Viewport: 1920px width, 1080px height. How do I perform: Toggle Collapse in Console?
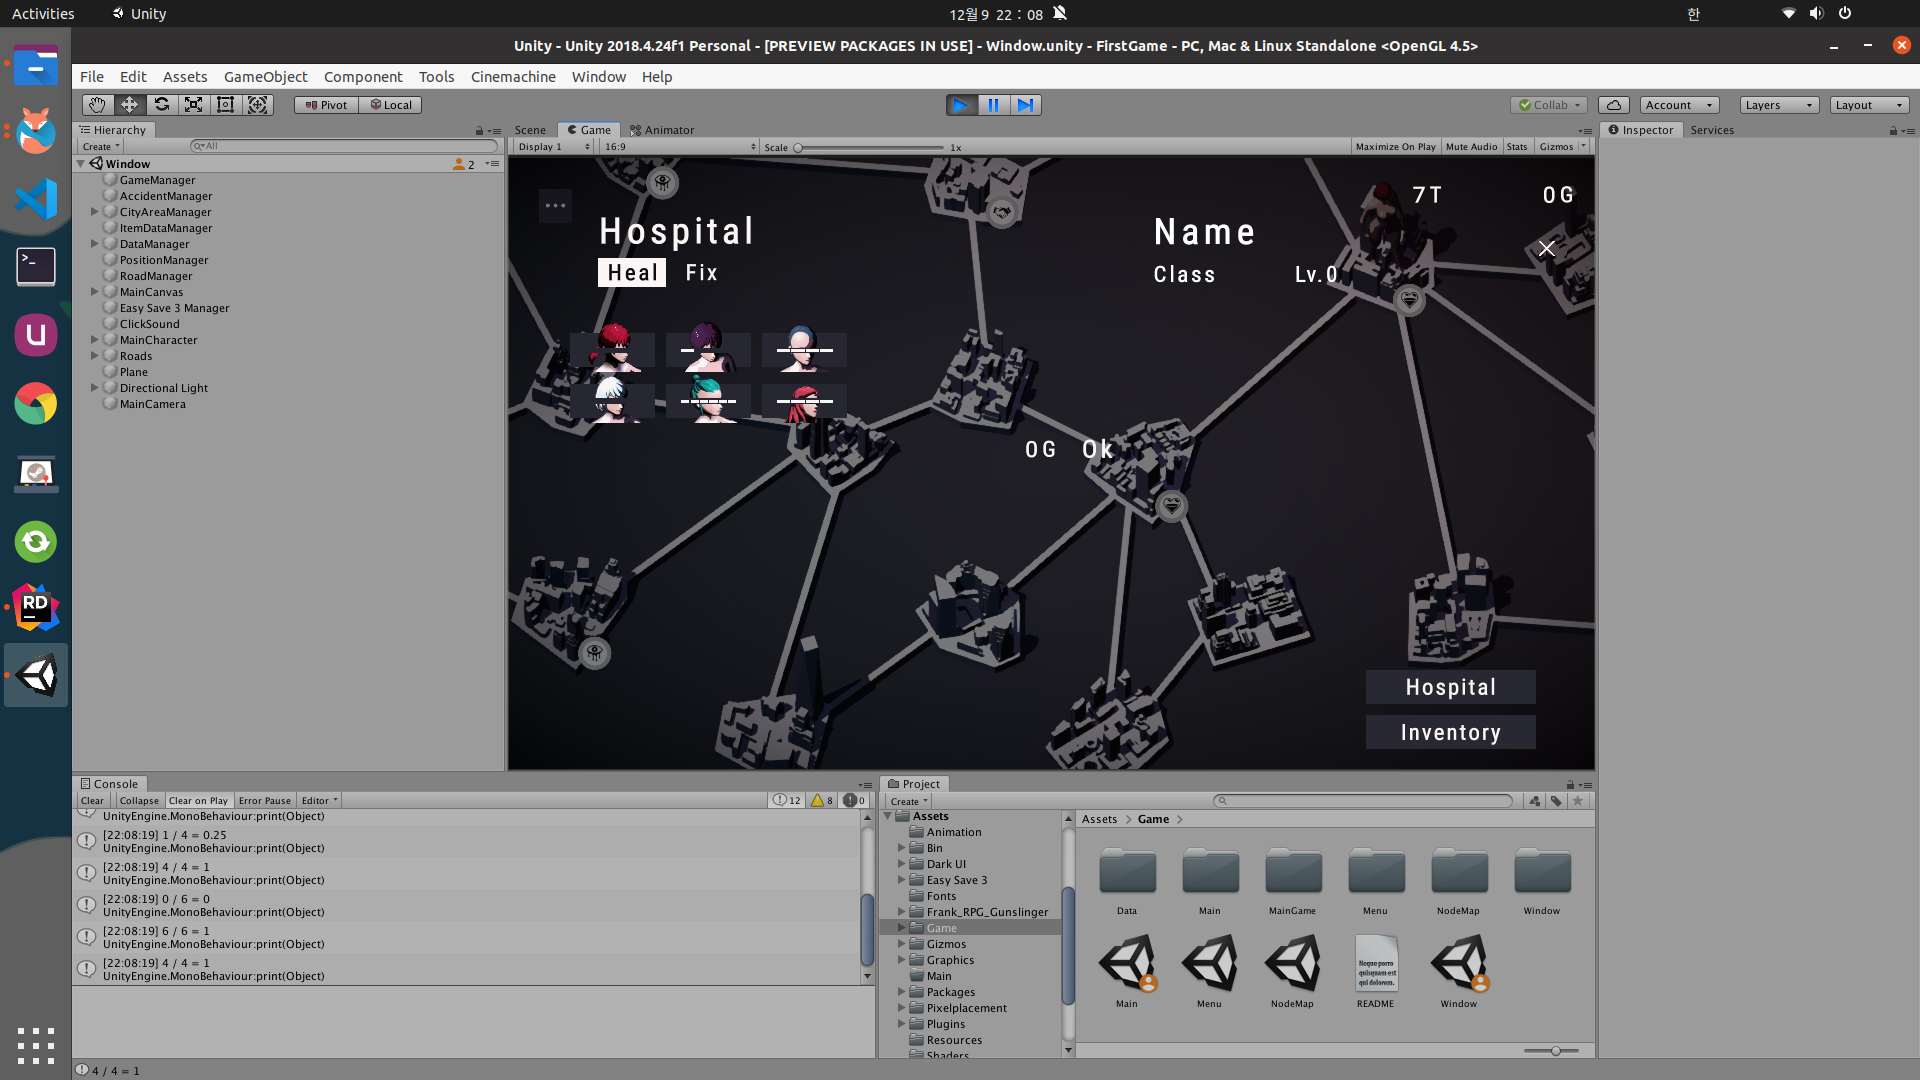139,801
